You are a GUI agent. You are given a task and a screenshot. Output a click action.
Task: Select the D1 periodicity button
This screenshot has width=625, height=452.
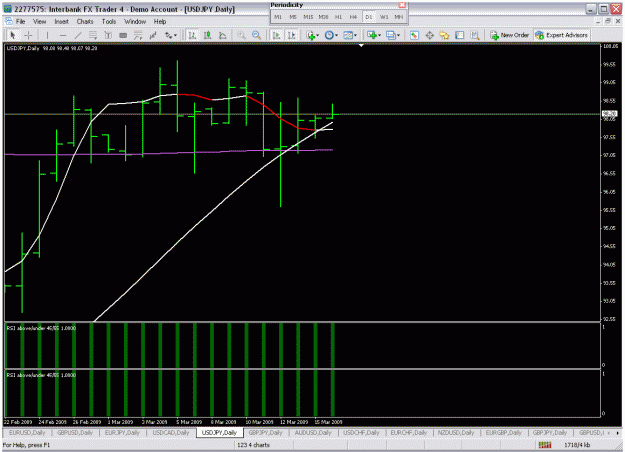pyautogui.click(x=369, y=17)
